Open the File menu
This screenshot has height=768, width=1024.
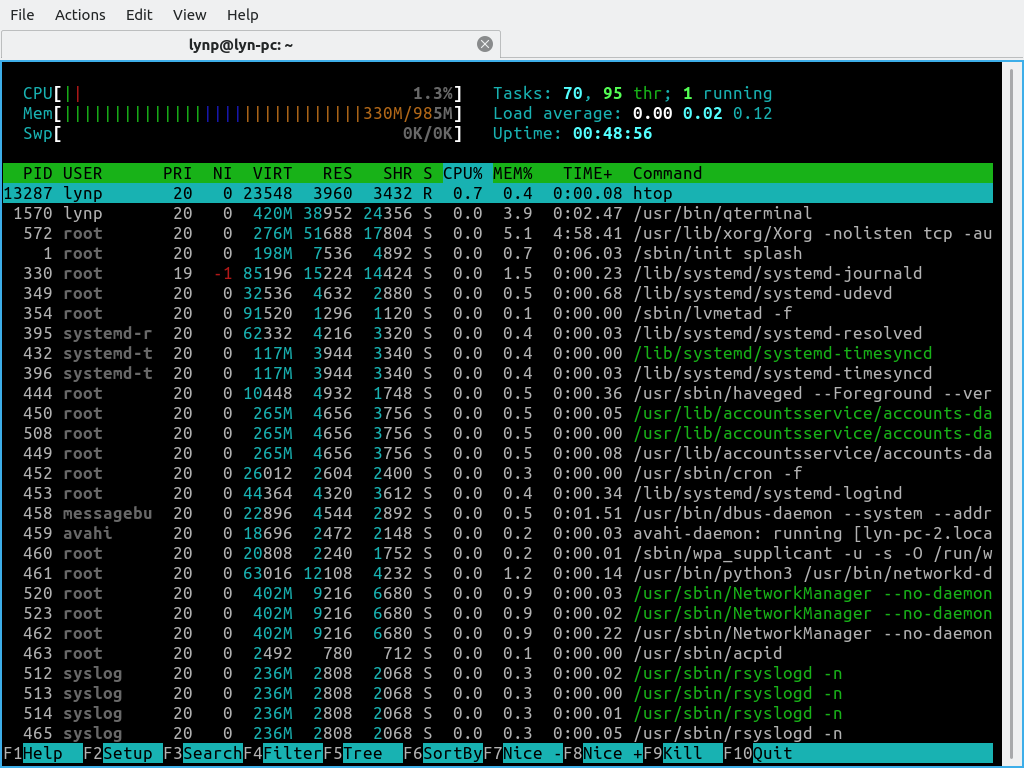click(x=22, y=15)
